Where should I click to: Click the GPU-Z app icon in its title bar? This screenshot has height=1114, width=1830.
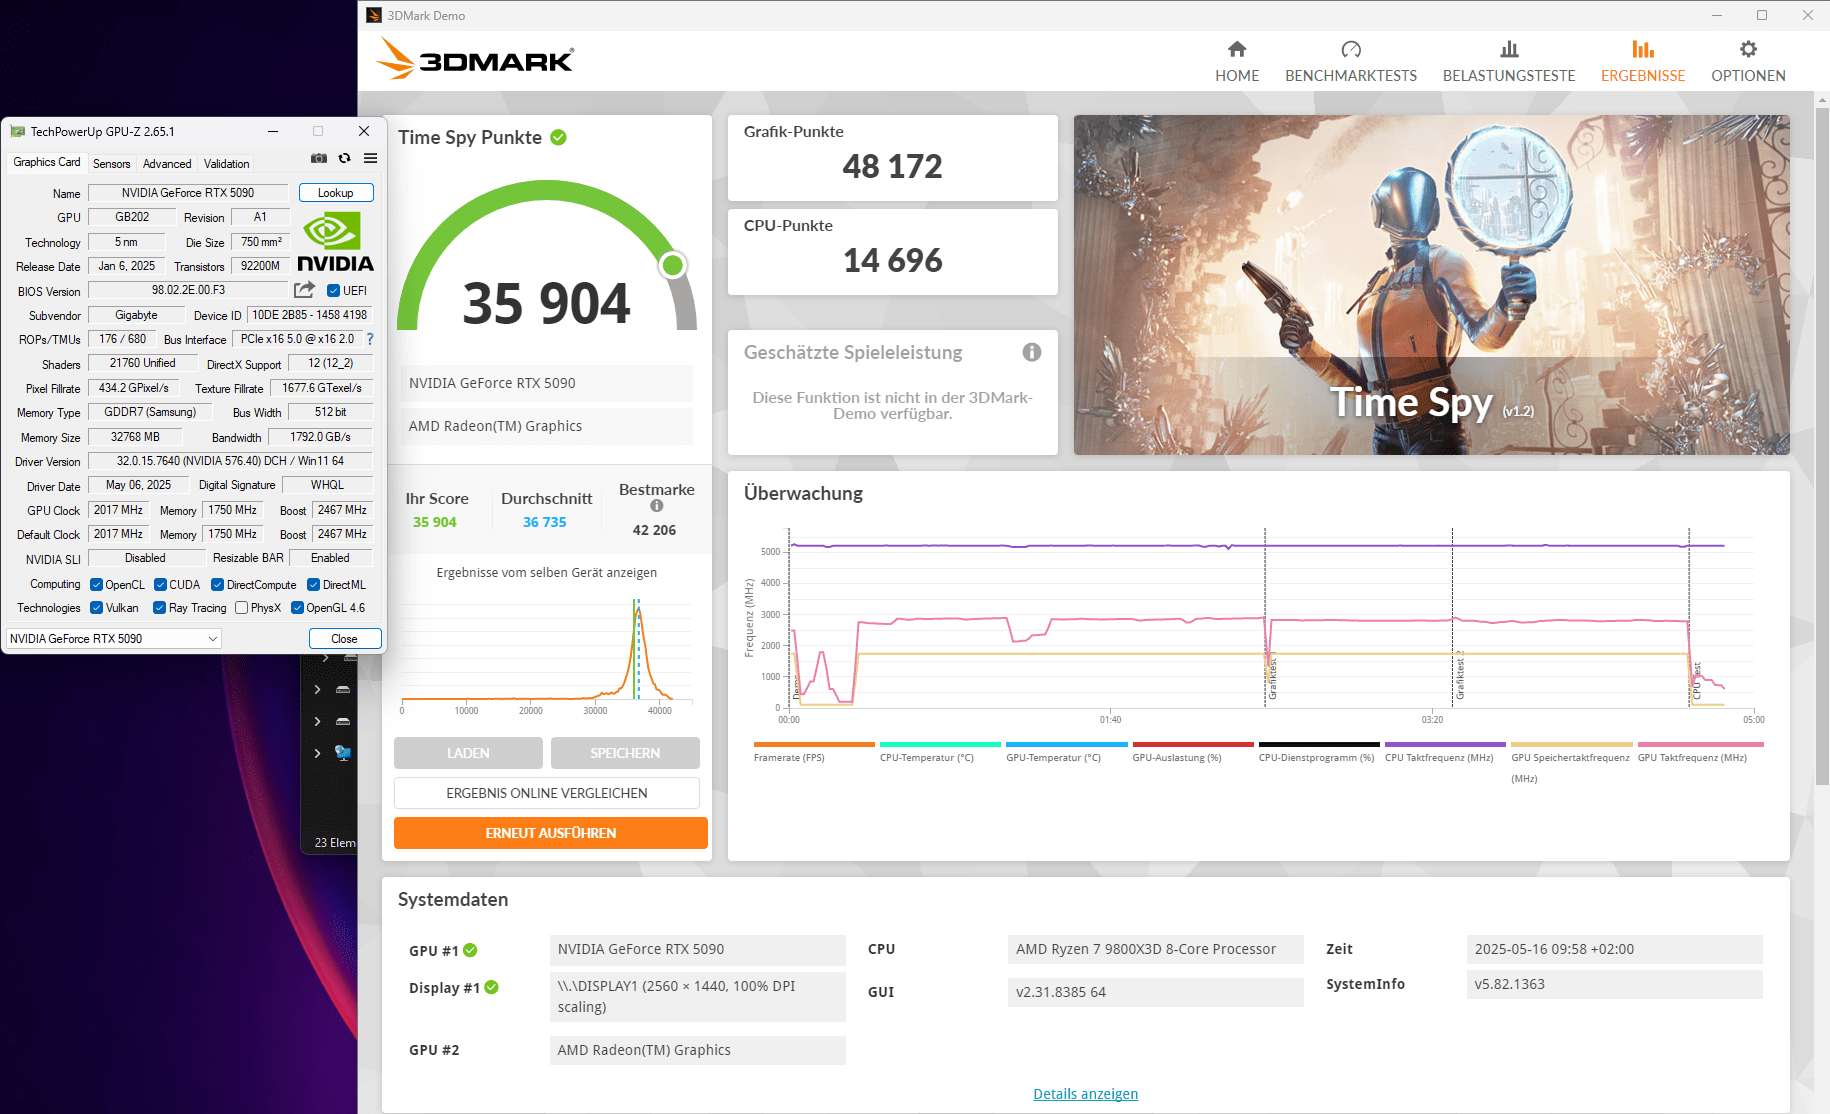pyautogui.click(x=17, y=131)
